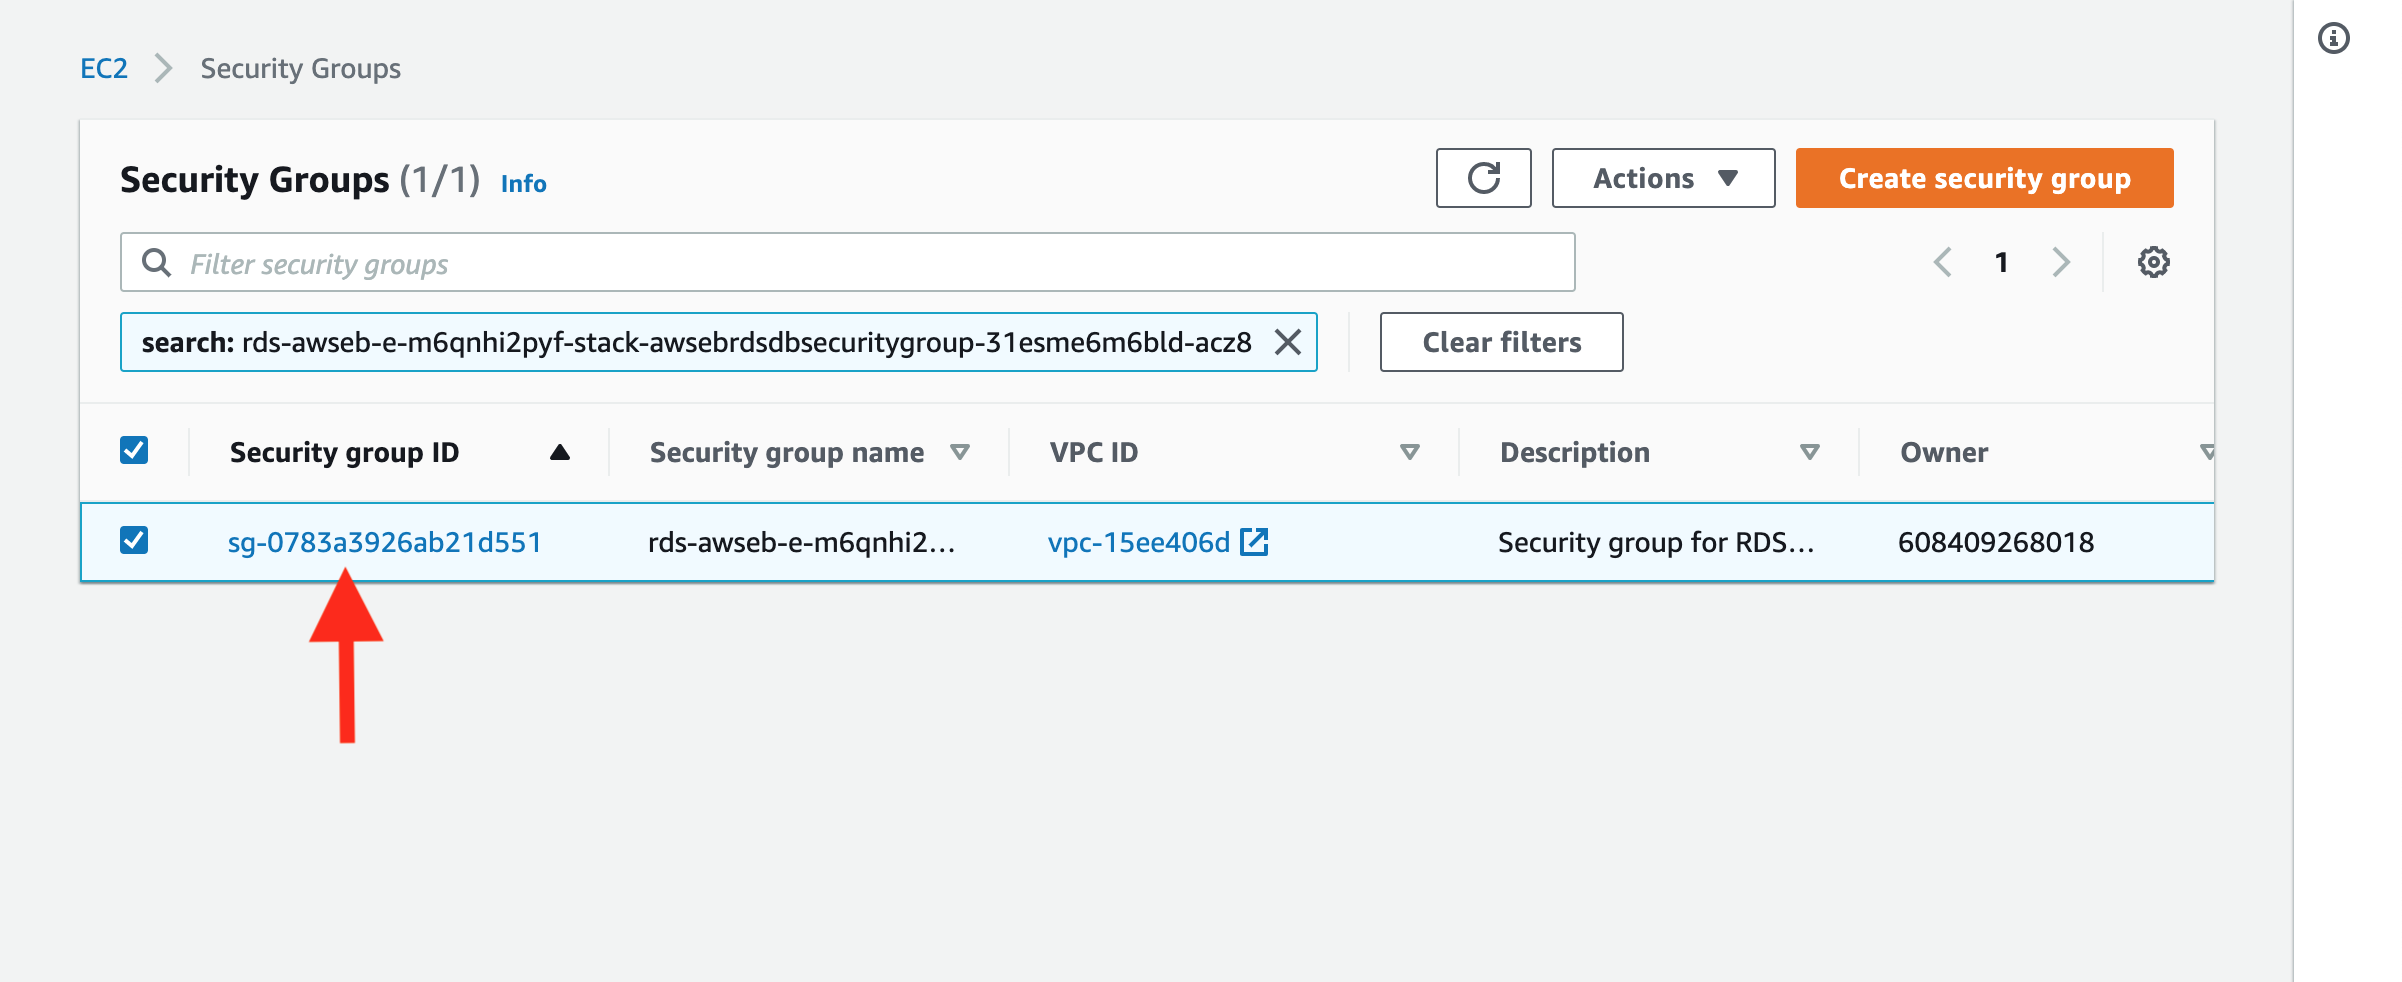Click the magnifier search icon in the filter box
2402x982 pixels.
coord(156,263)
